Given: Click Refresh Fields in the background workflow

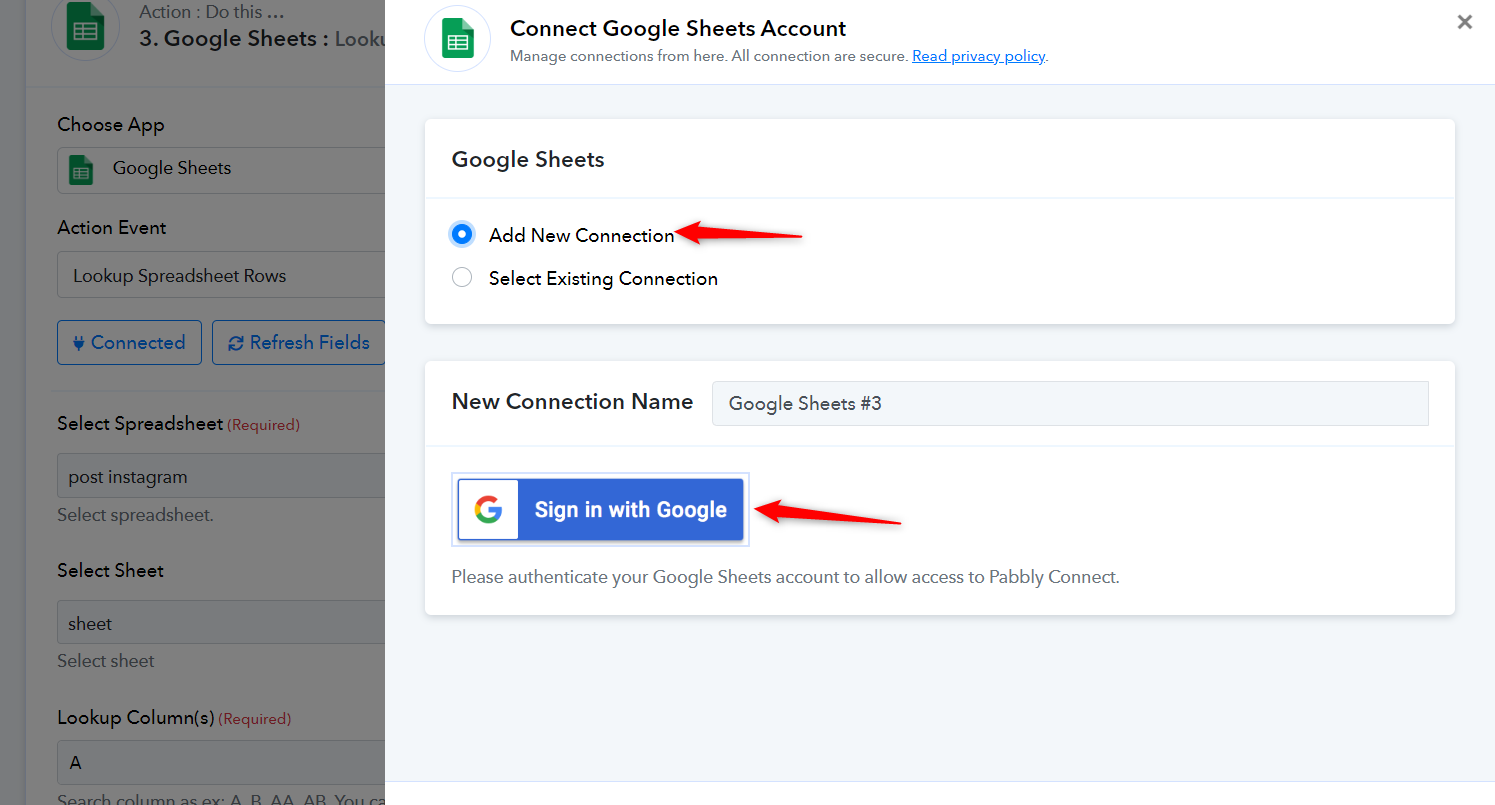Looking at the screenshot, I should (x=299, y=343).
